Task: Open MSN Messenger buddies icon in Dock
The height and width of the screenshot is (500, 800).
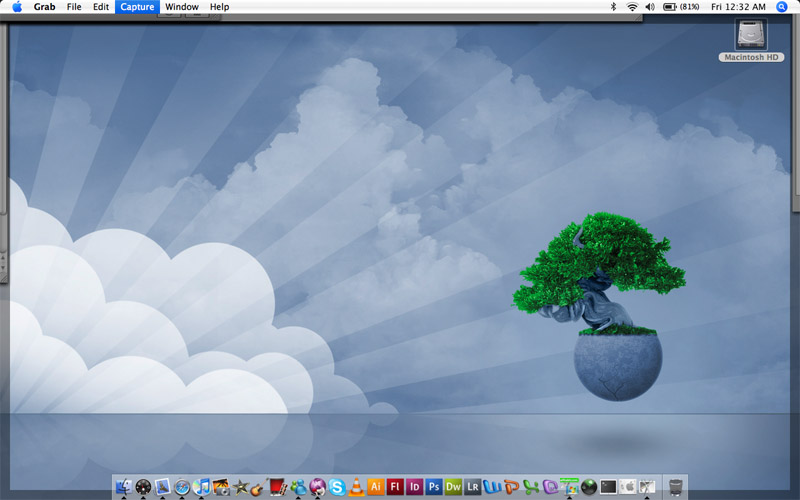Action: tap(298, 487)
